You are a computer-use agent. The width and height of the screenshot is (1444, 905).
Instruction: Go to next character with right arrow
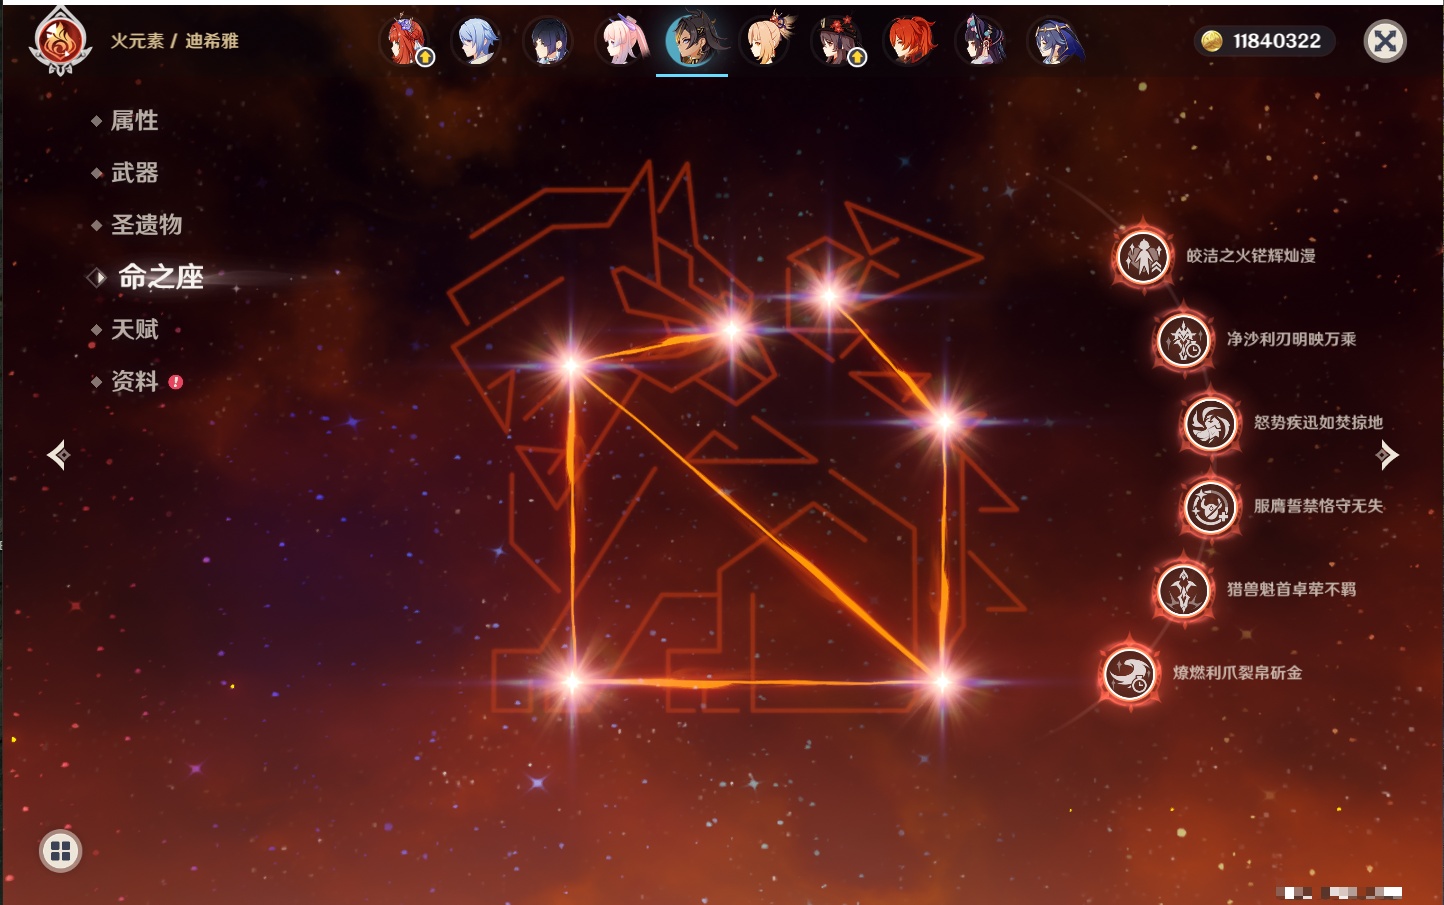click(x=1386, y=455)
